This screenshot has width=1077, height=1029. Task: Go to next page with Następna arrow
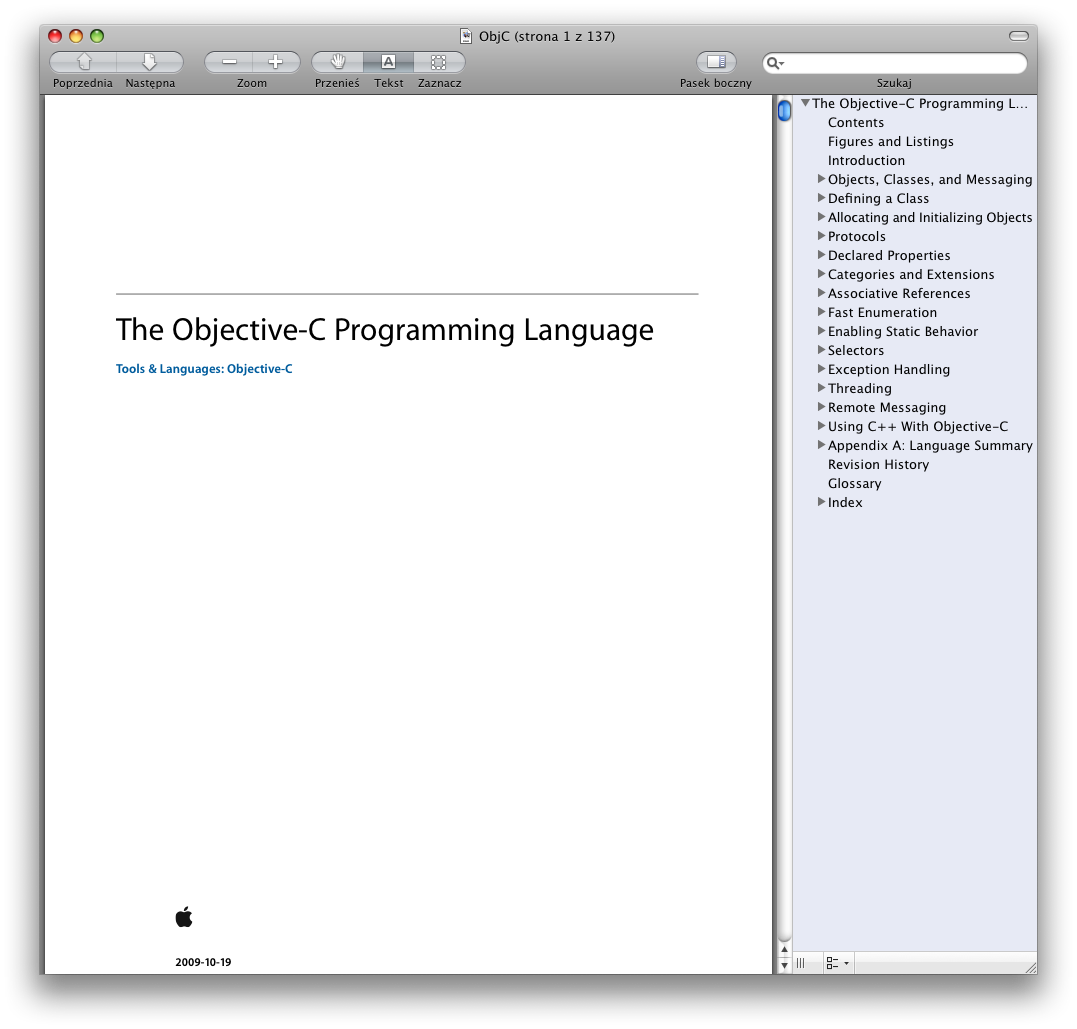coord(149,62)
